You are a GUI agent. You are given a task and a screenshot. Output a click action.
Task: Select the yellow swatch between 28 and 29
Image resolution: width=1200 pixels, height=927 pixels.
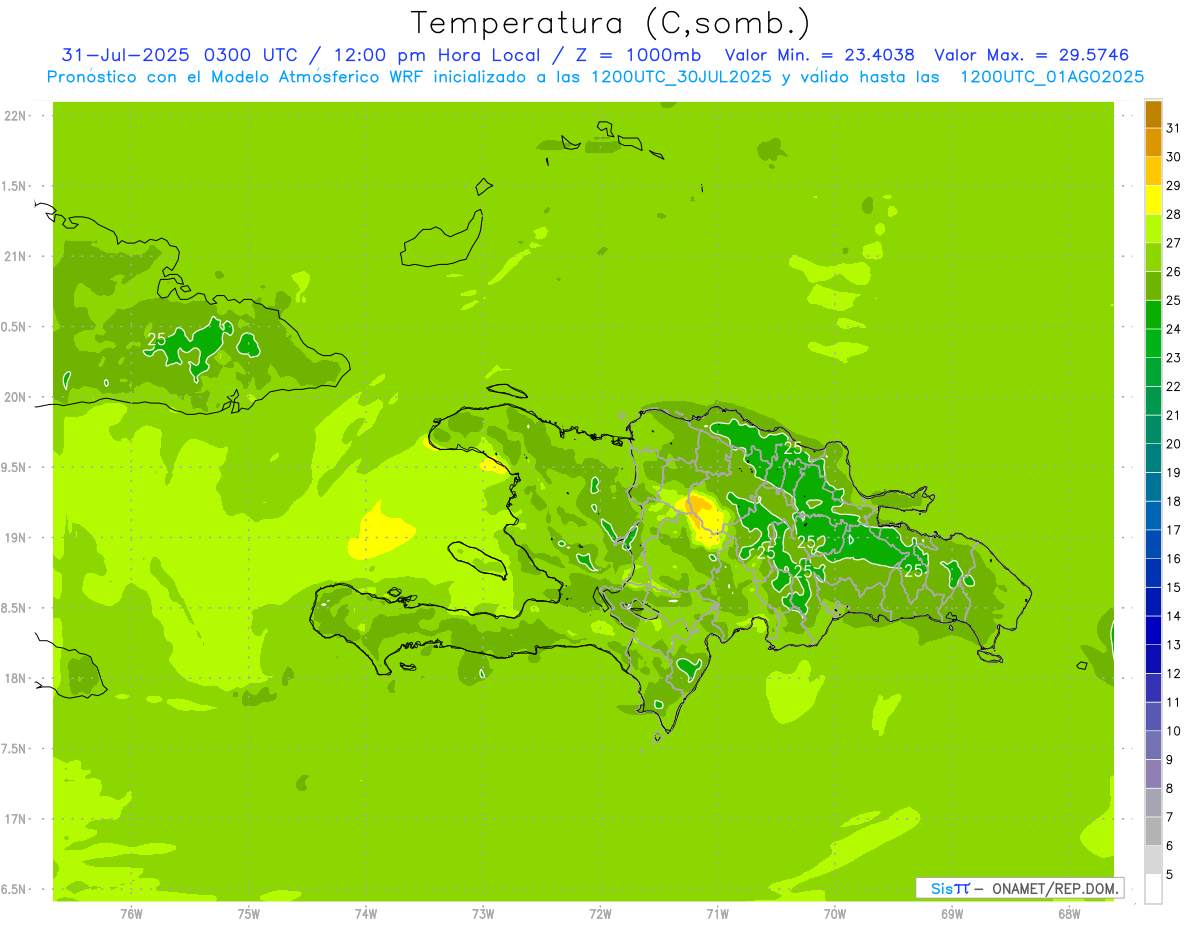click(x=1153, y=200)
